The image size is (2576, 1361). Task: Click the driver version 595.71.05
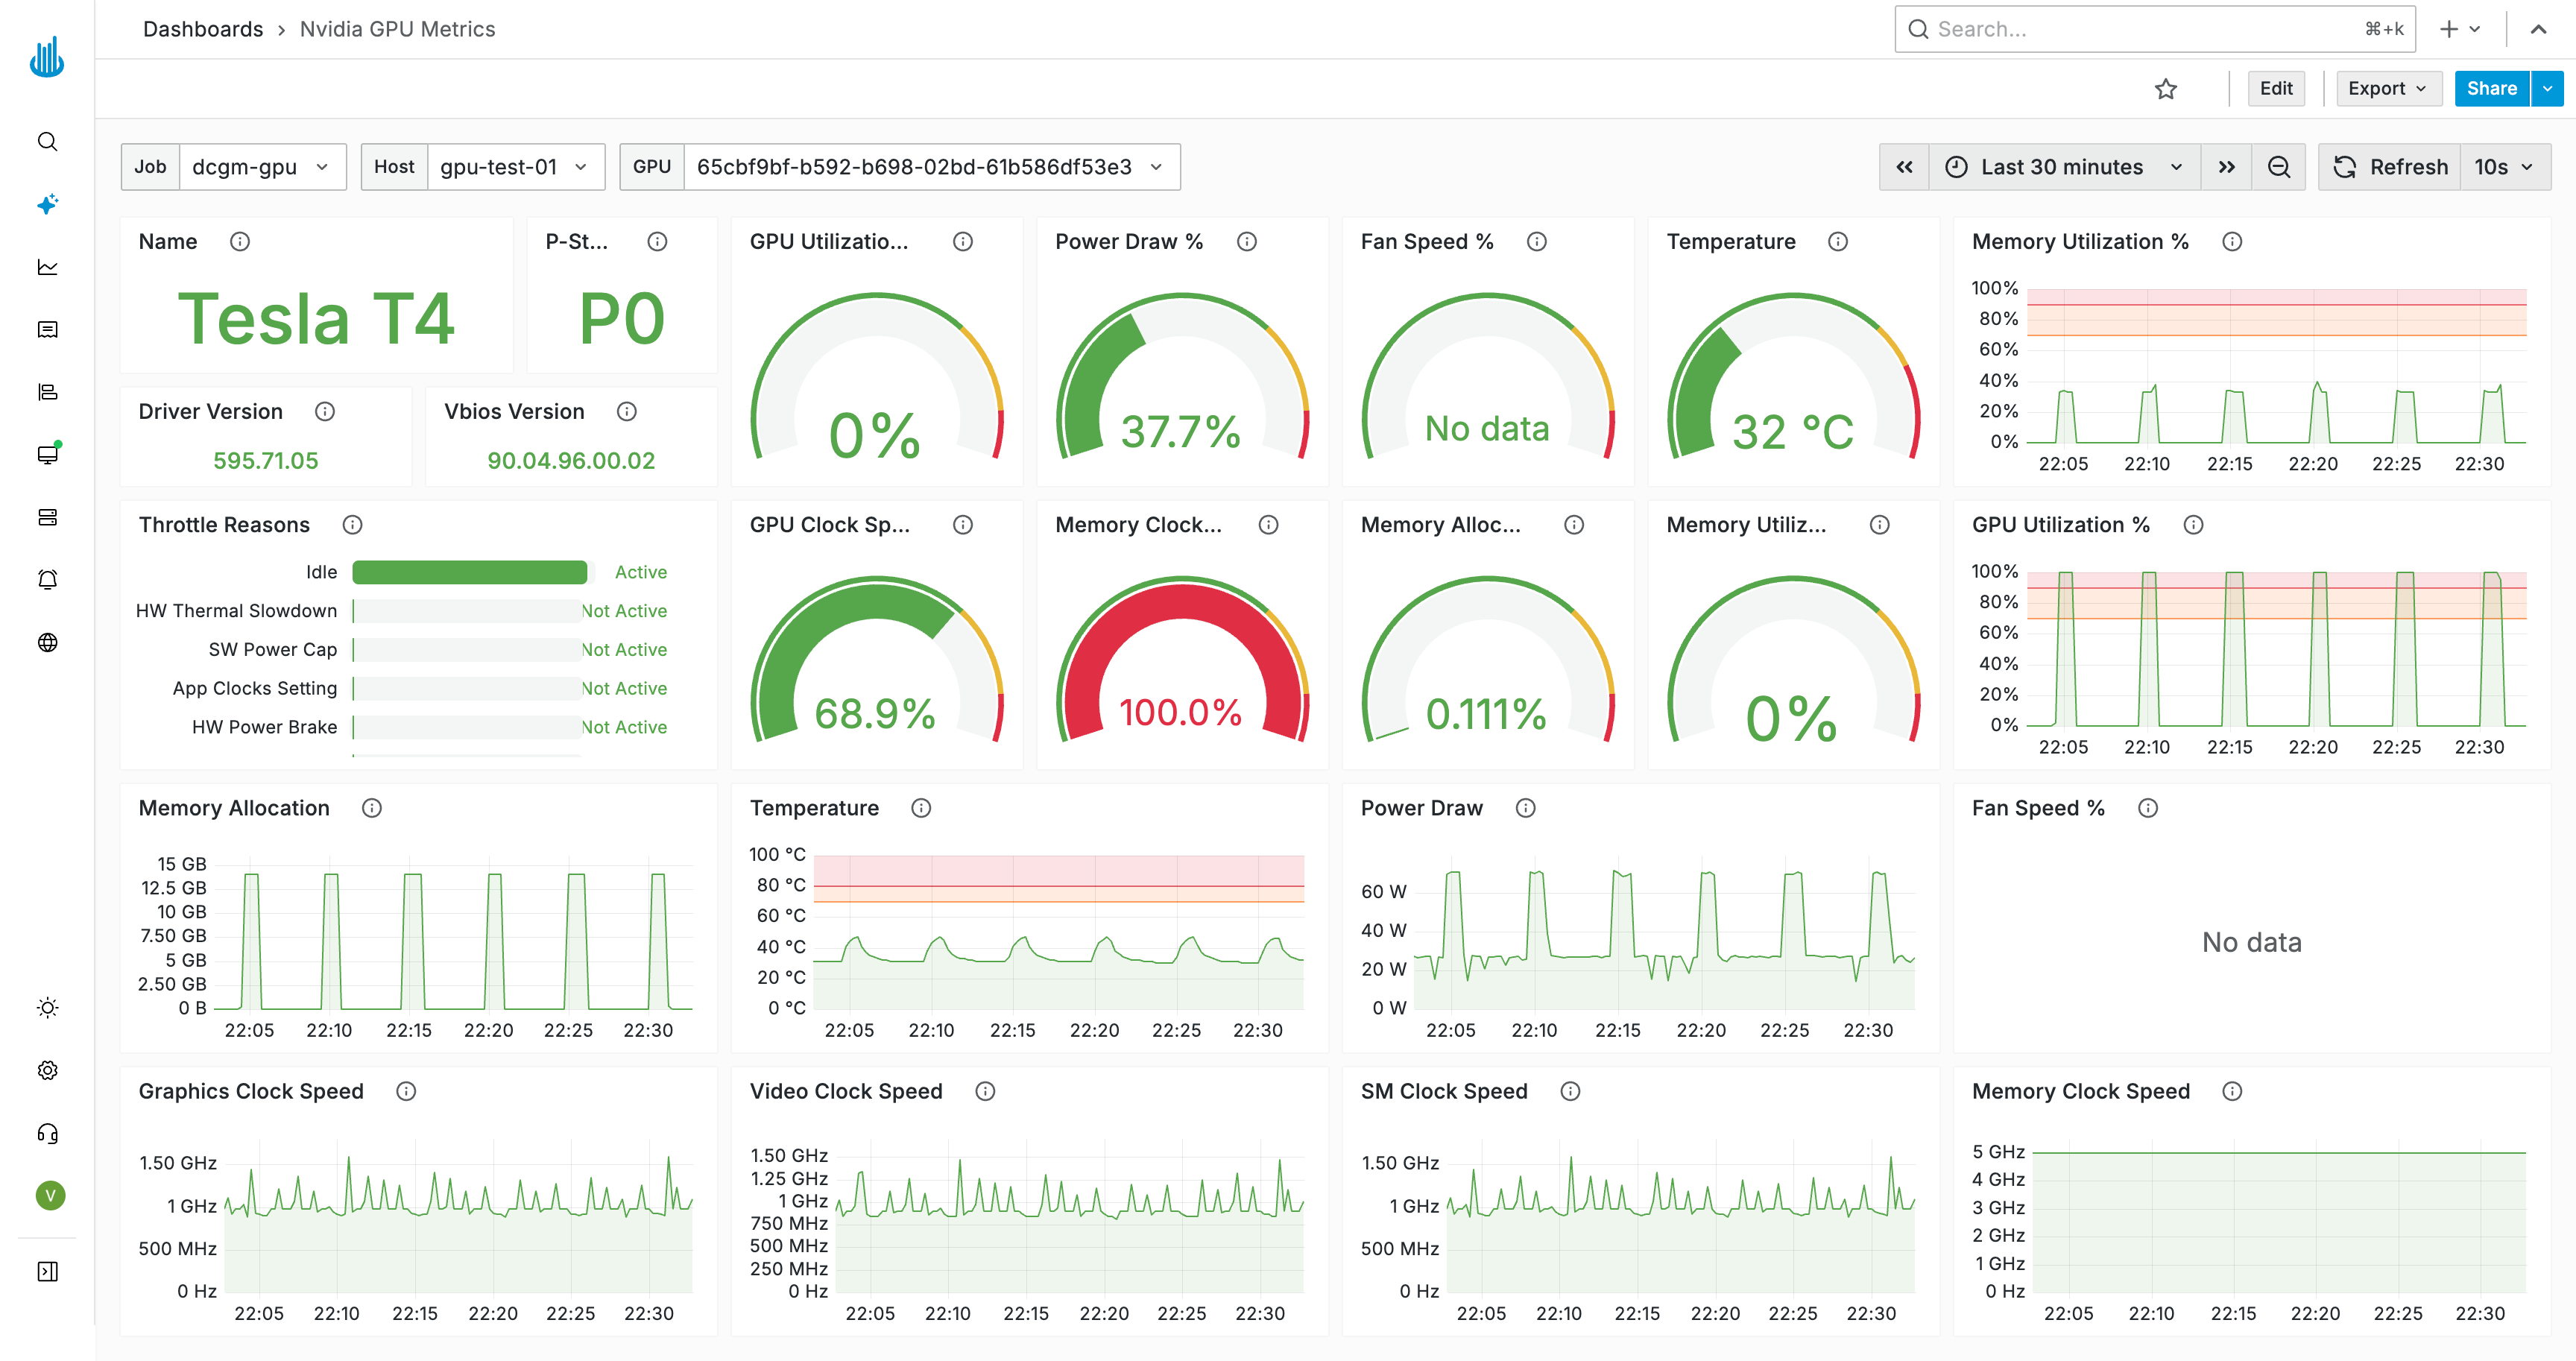coord(266,460)
